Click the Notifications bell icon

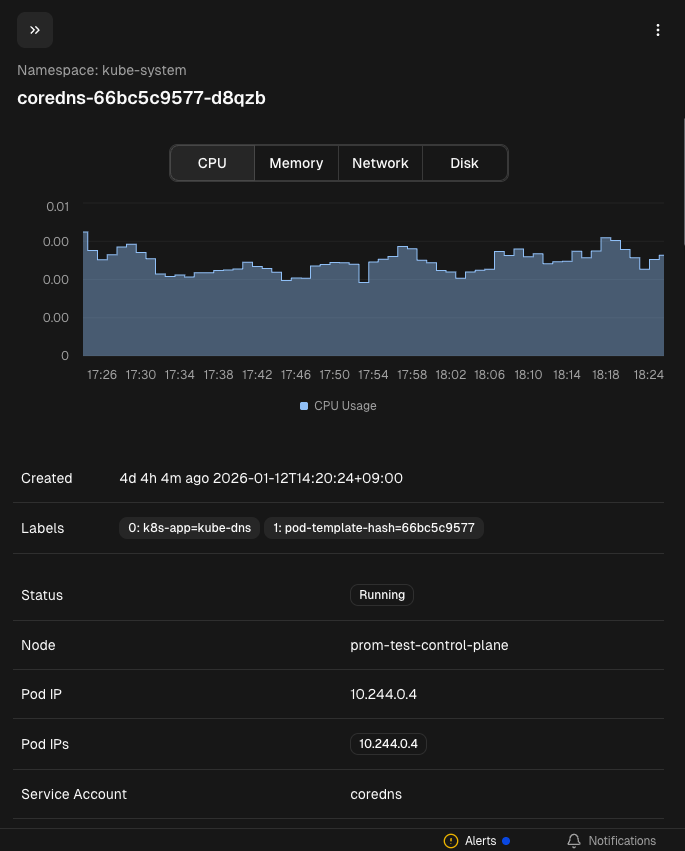(574, 841)
